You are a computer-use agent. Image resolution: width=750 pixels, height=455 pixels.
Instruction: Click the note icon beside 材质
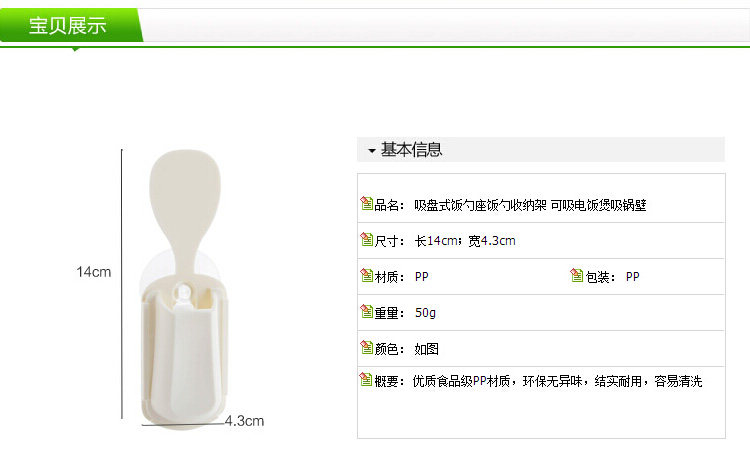(x=366, y=275)
